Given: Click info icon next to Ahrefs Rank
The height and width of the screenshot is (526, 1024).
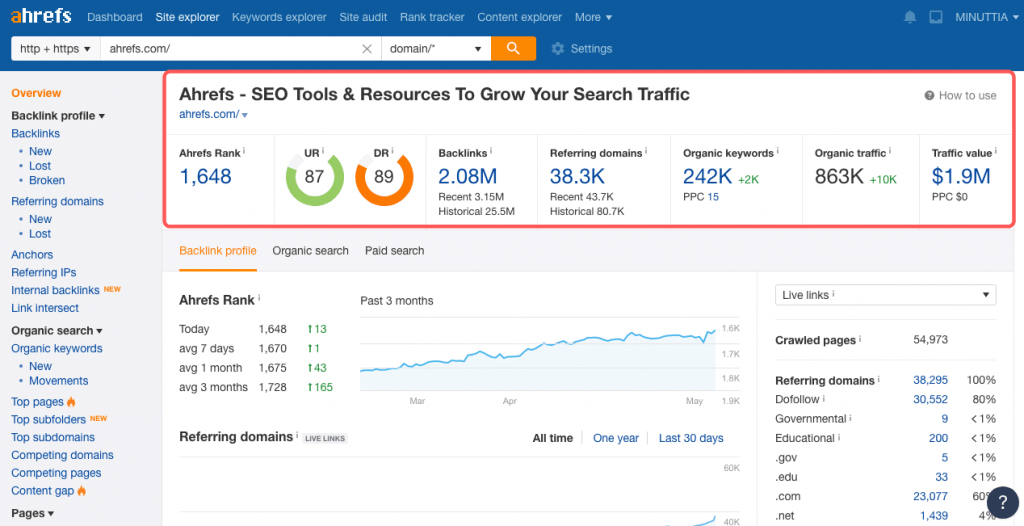Looking at the screenshot, I should pos(244,152).
